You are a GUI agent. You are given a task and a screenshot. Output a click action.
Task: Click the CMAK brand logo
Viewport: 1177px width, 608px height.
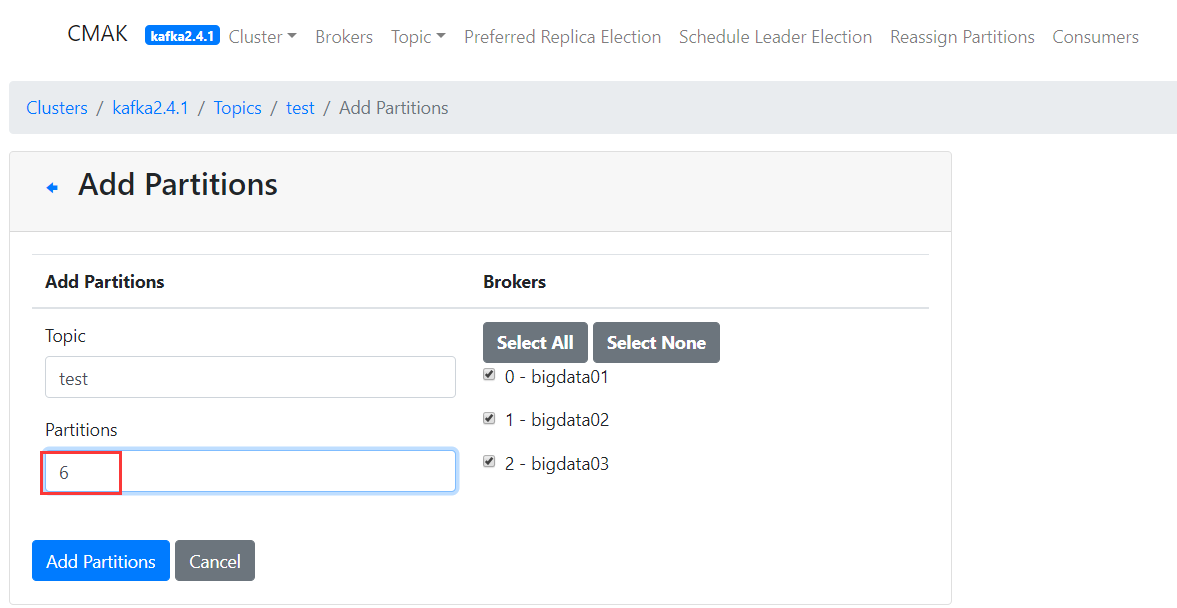97,34
